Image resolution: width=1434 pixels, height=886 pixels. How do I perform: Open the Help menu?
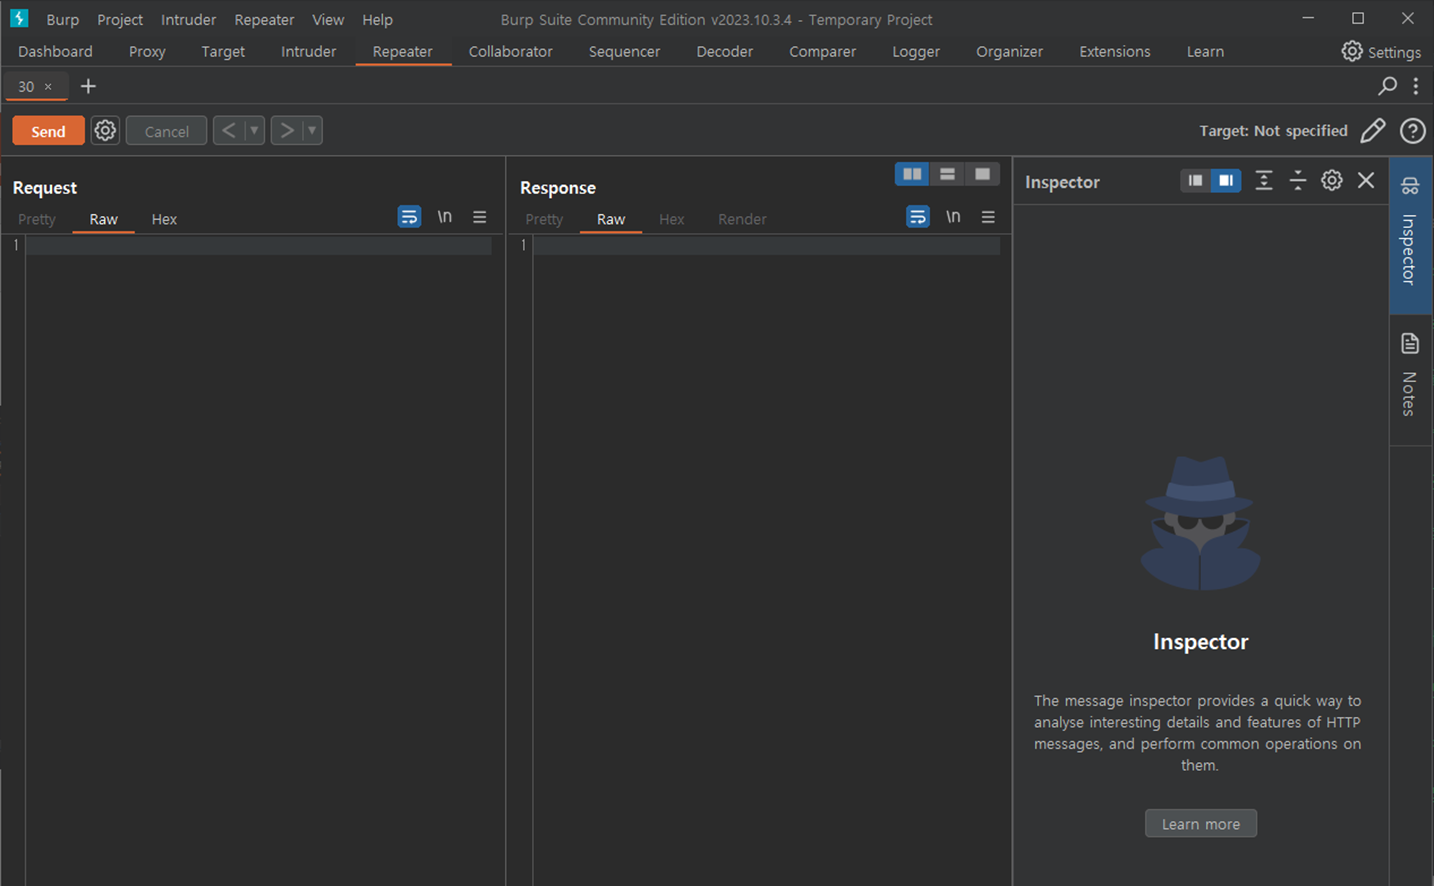(x=377, y=19)
